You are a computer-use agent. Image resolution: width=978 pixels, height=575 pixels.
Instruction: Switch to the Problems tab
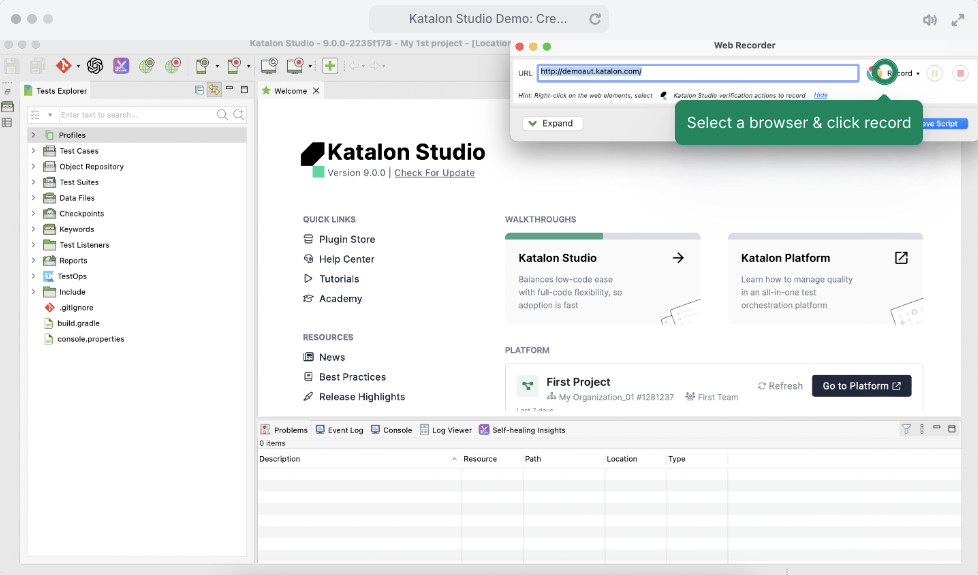[284, 430]
